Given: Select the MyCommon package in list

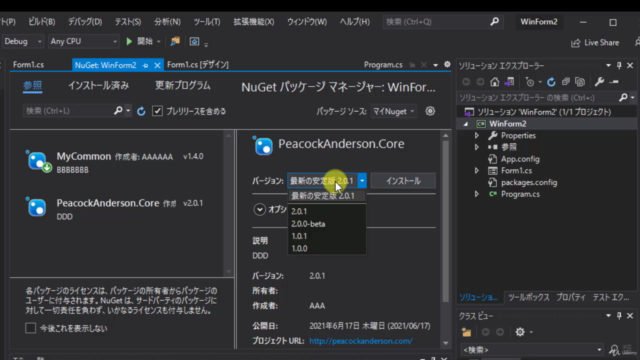Looking at the screenshot, I should (118, 162).
